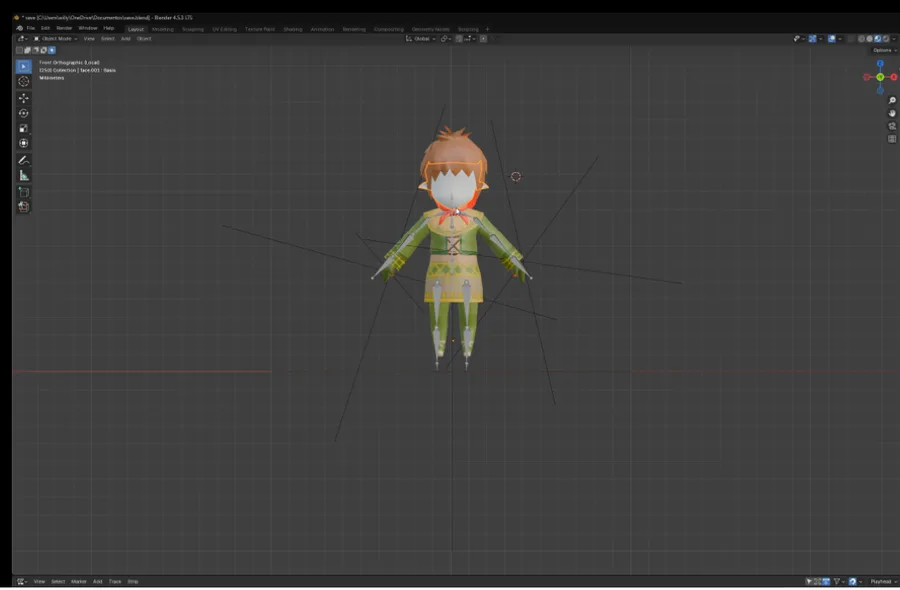The image size is (900, 590).
Task: Toggle snapping magnet in header
Action: (x=459, y=39)
